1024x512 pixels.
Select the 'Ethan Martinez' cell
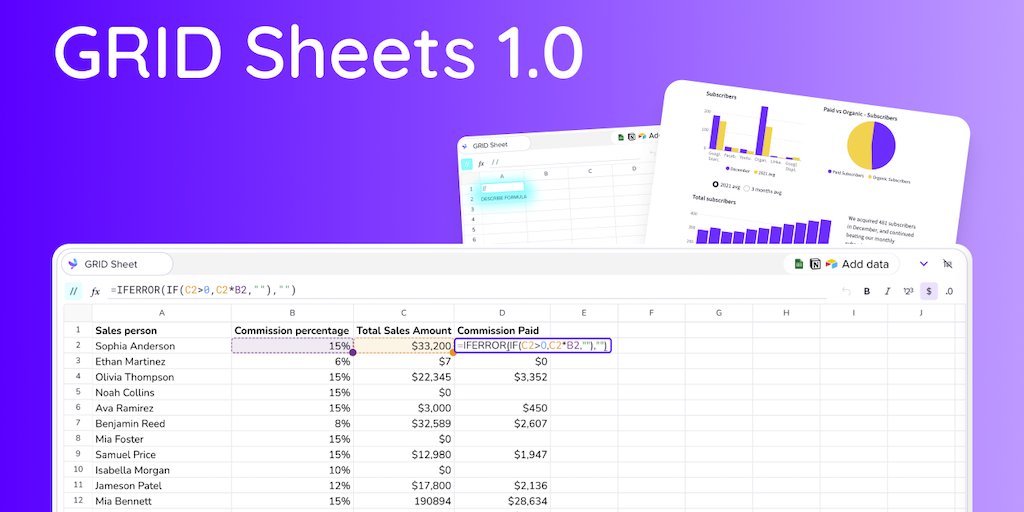coord(162,361)
